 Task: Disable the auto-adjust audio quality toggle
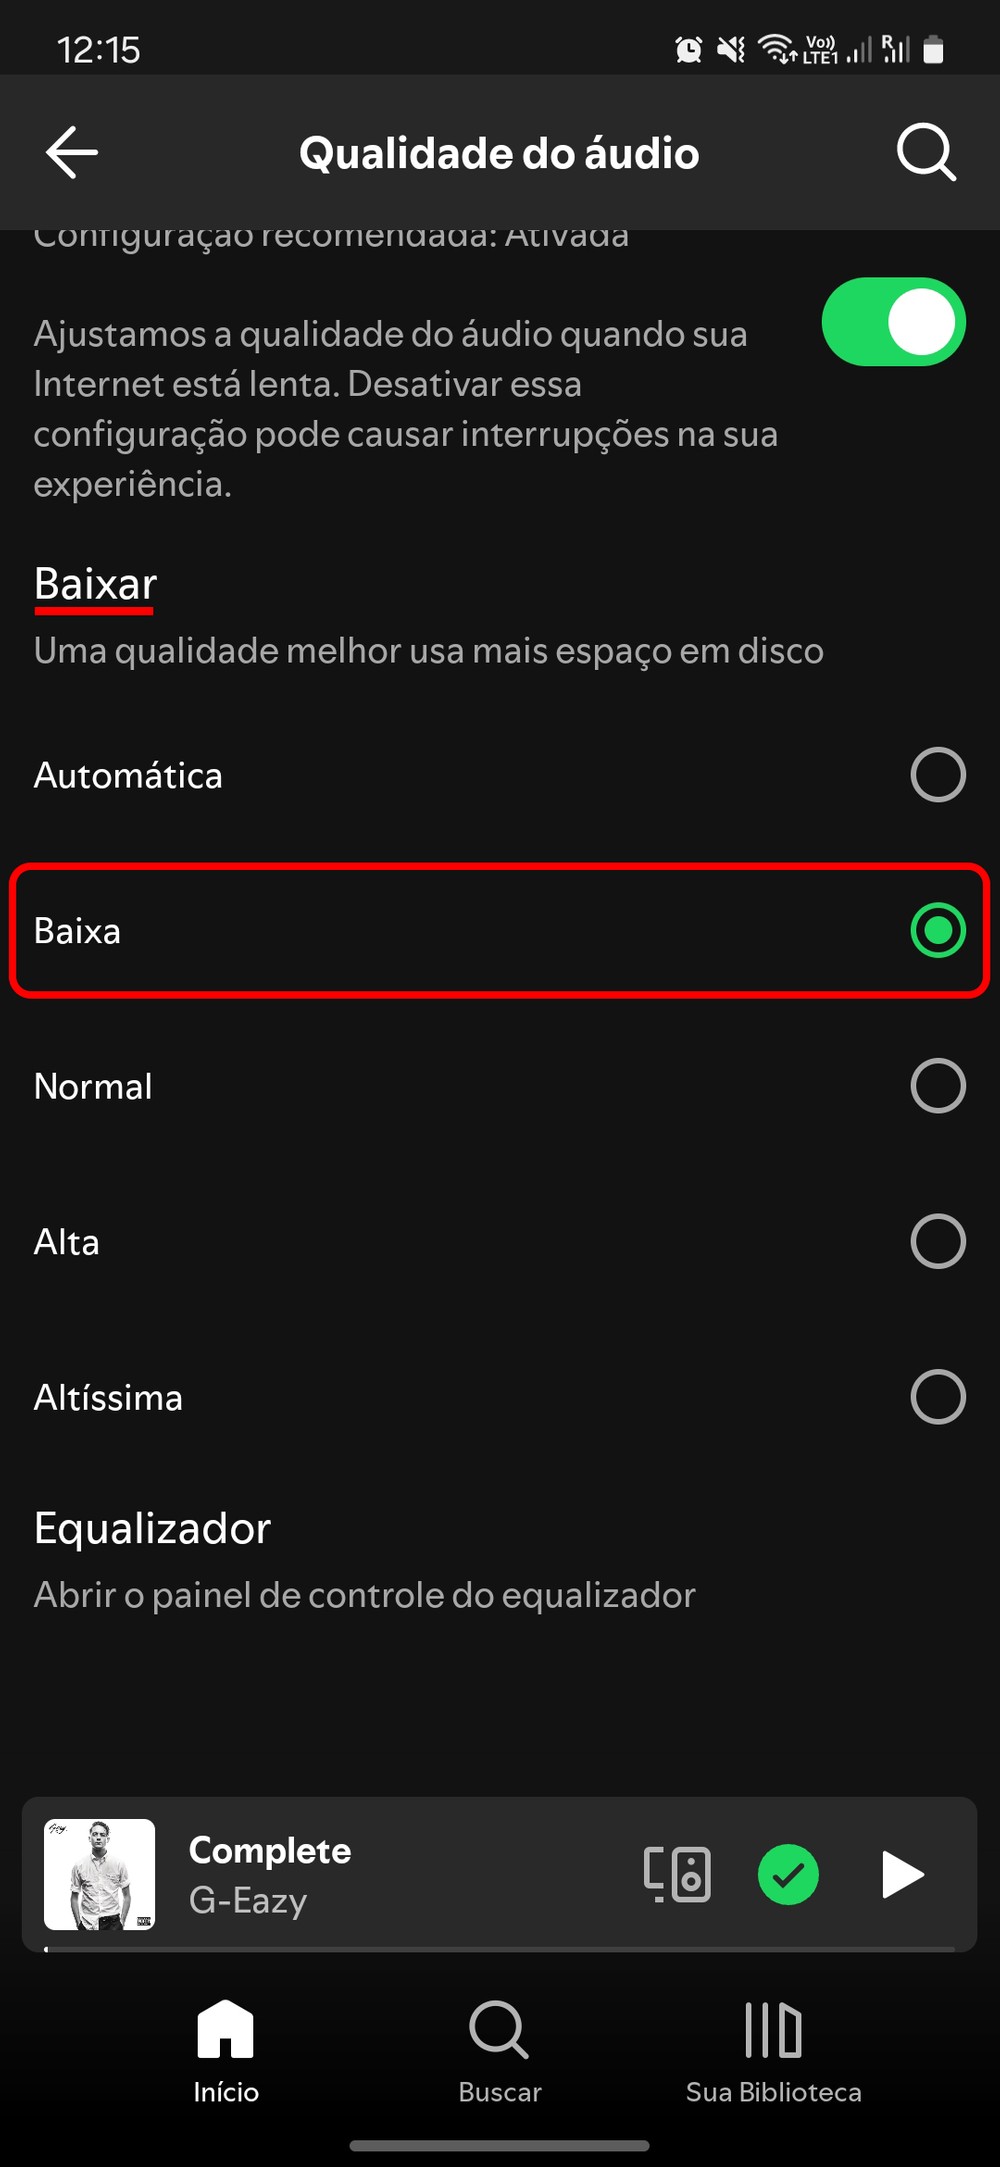[893, 322]
